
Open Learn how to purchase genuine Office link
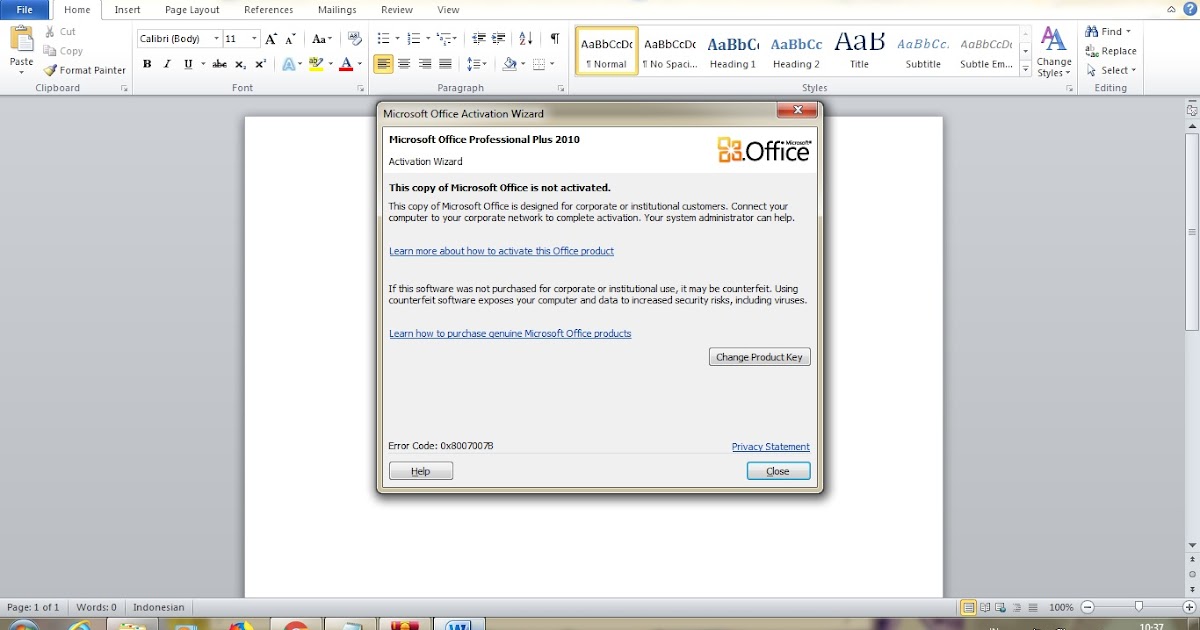pyautogui.click(x=510, y=333)
